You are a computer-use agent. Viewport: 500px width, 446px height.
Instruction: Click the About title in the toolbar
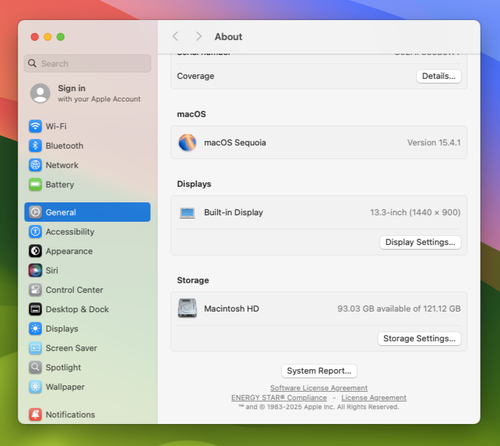coord(228,37)
